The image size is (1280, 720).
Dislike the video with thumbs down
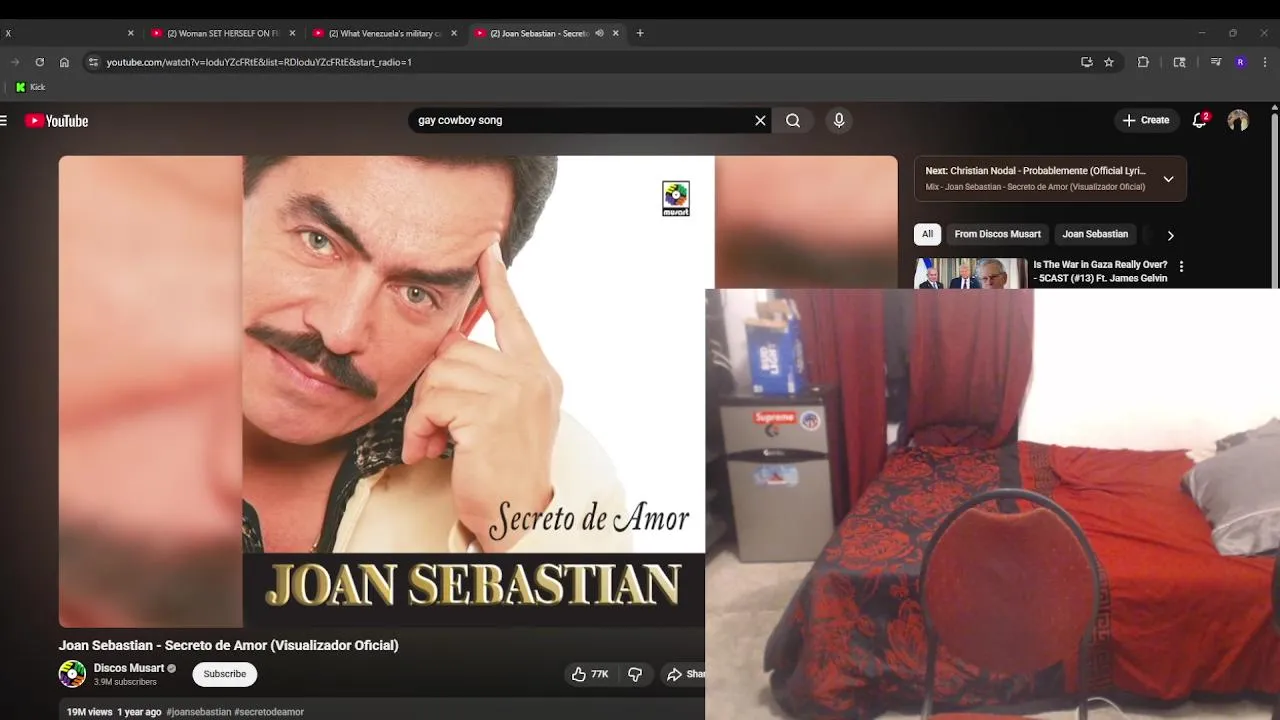click(x=635, y=674)
